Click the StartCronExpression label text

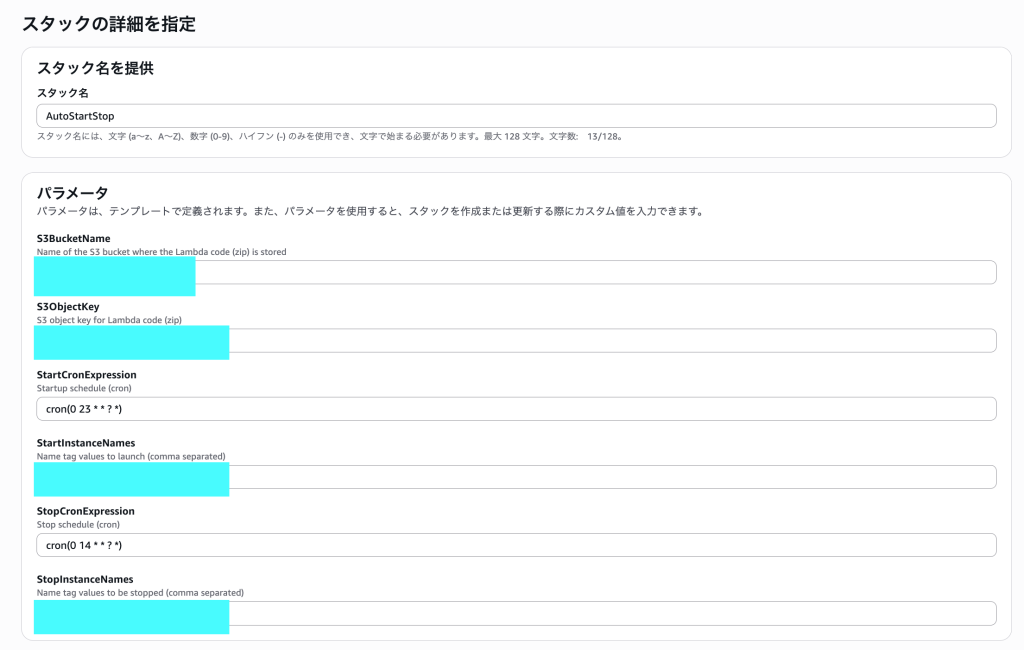(x=86, y=375)
